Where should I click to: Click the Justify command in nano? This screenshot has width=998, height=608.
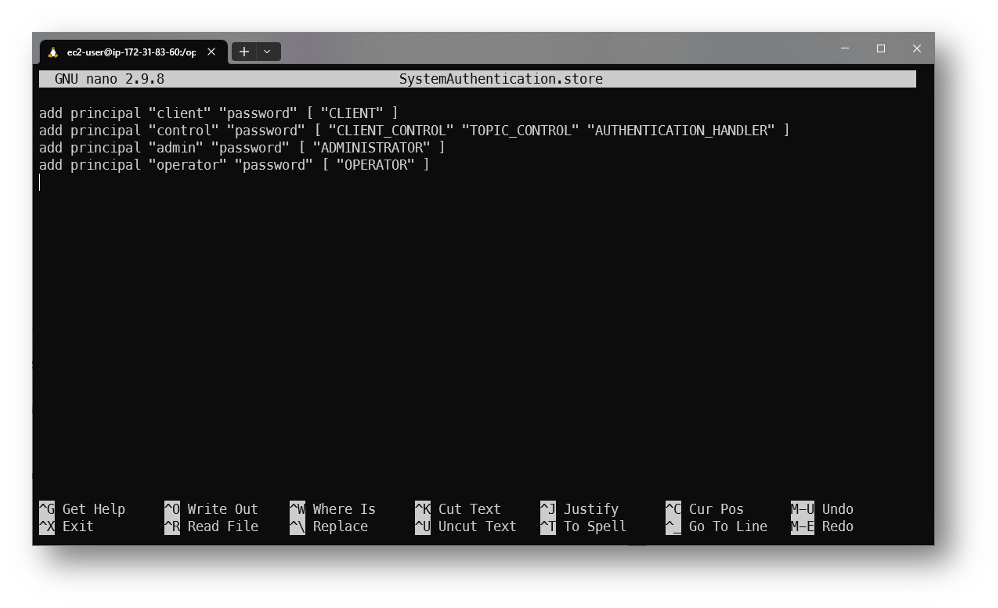(592, 509)
